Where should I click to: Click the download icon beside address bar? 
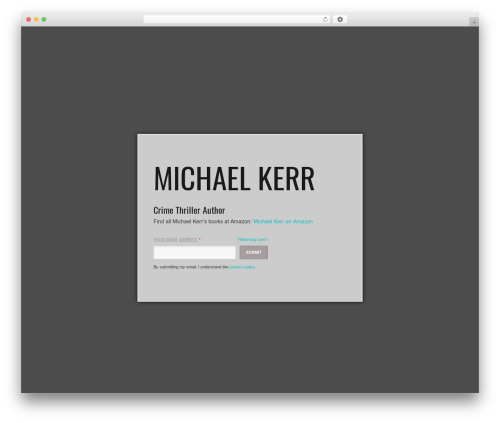[x=340, y=20]
